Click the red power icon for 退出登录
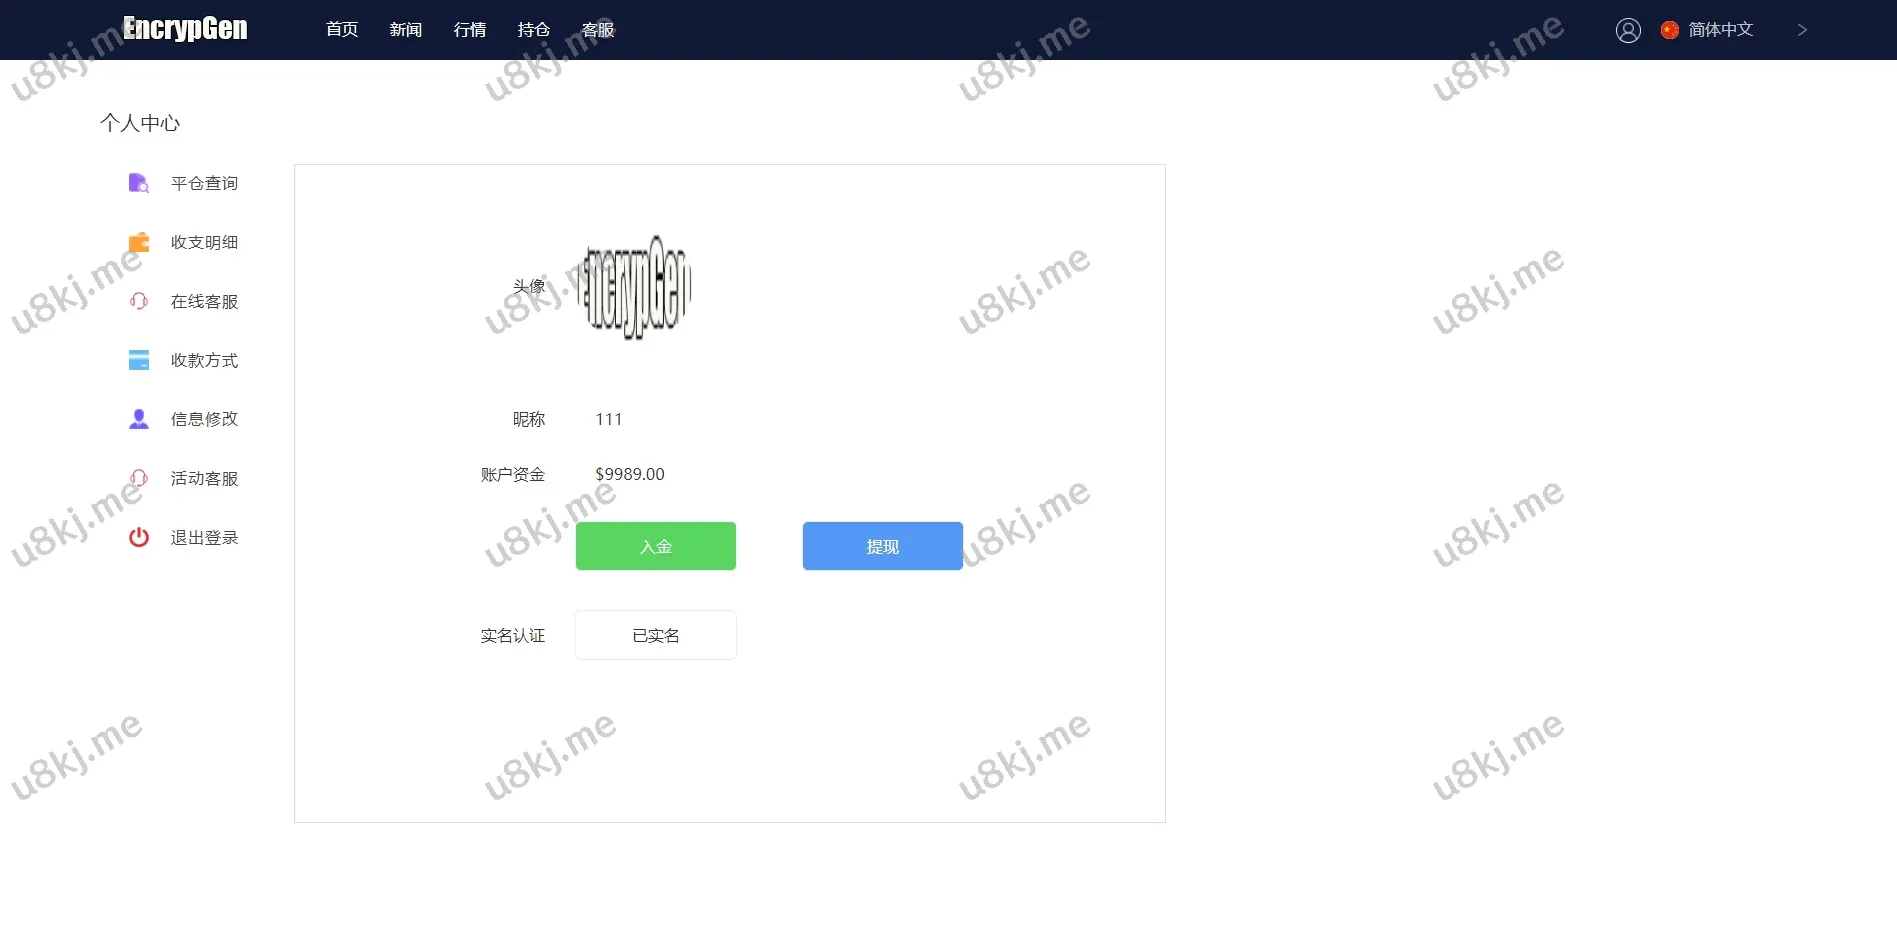 click(x=138, y=537)
